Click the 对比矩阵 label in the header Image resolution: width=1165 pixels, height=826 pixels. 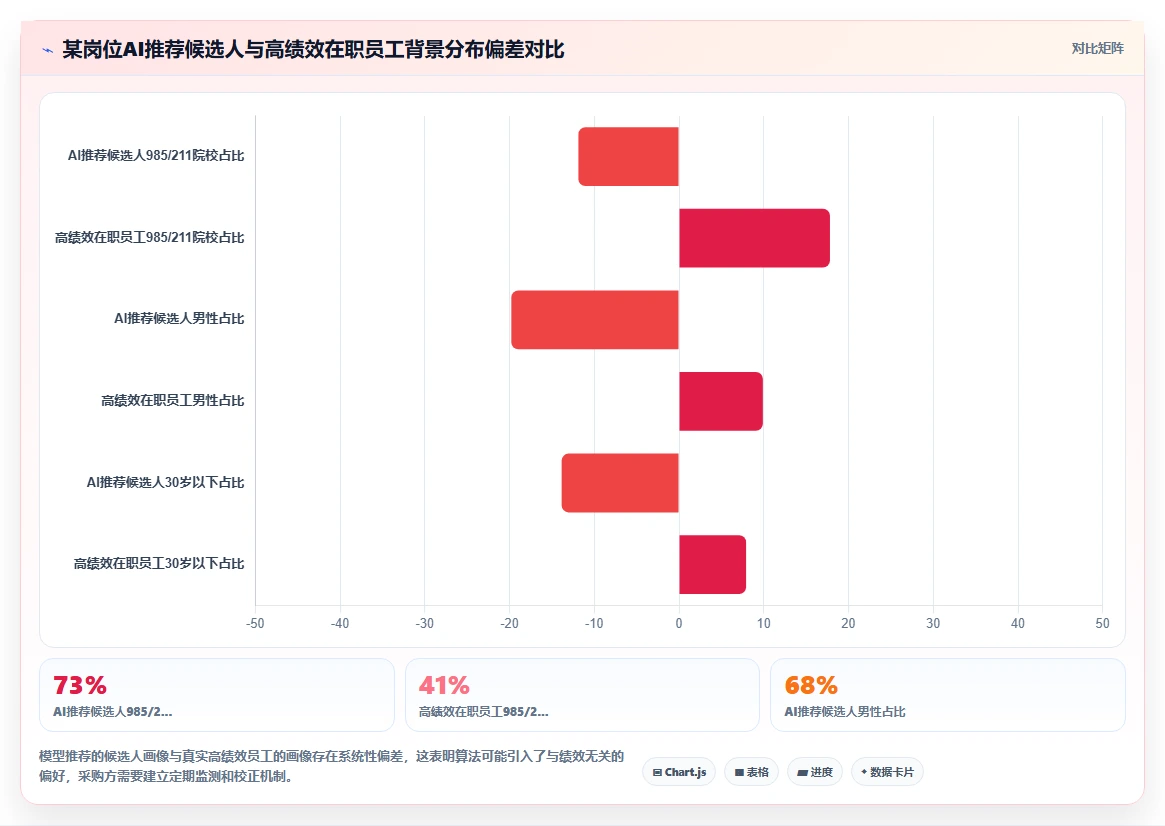point(1097,48)
